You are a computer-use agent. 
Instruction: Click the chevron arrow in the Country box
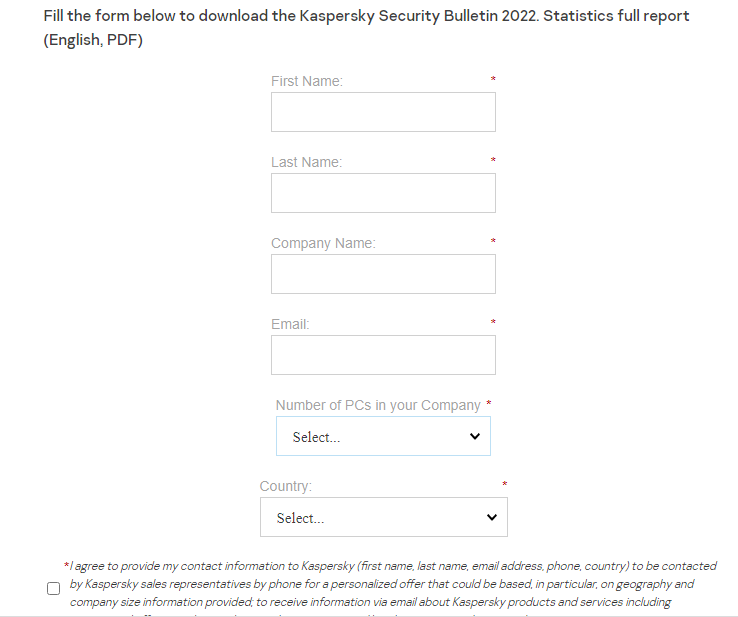point(491,518)
